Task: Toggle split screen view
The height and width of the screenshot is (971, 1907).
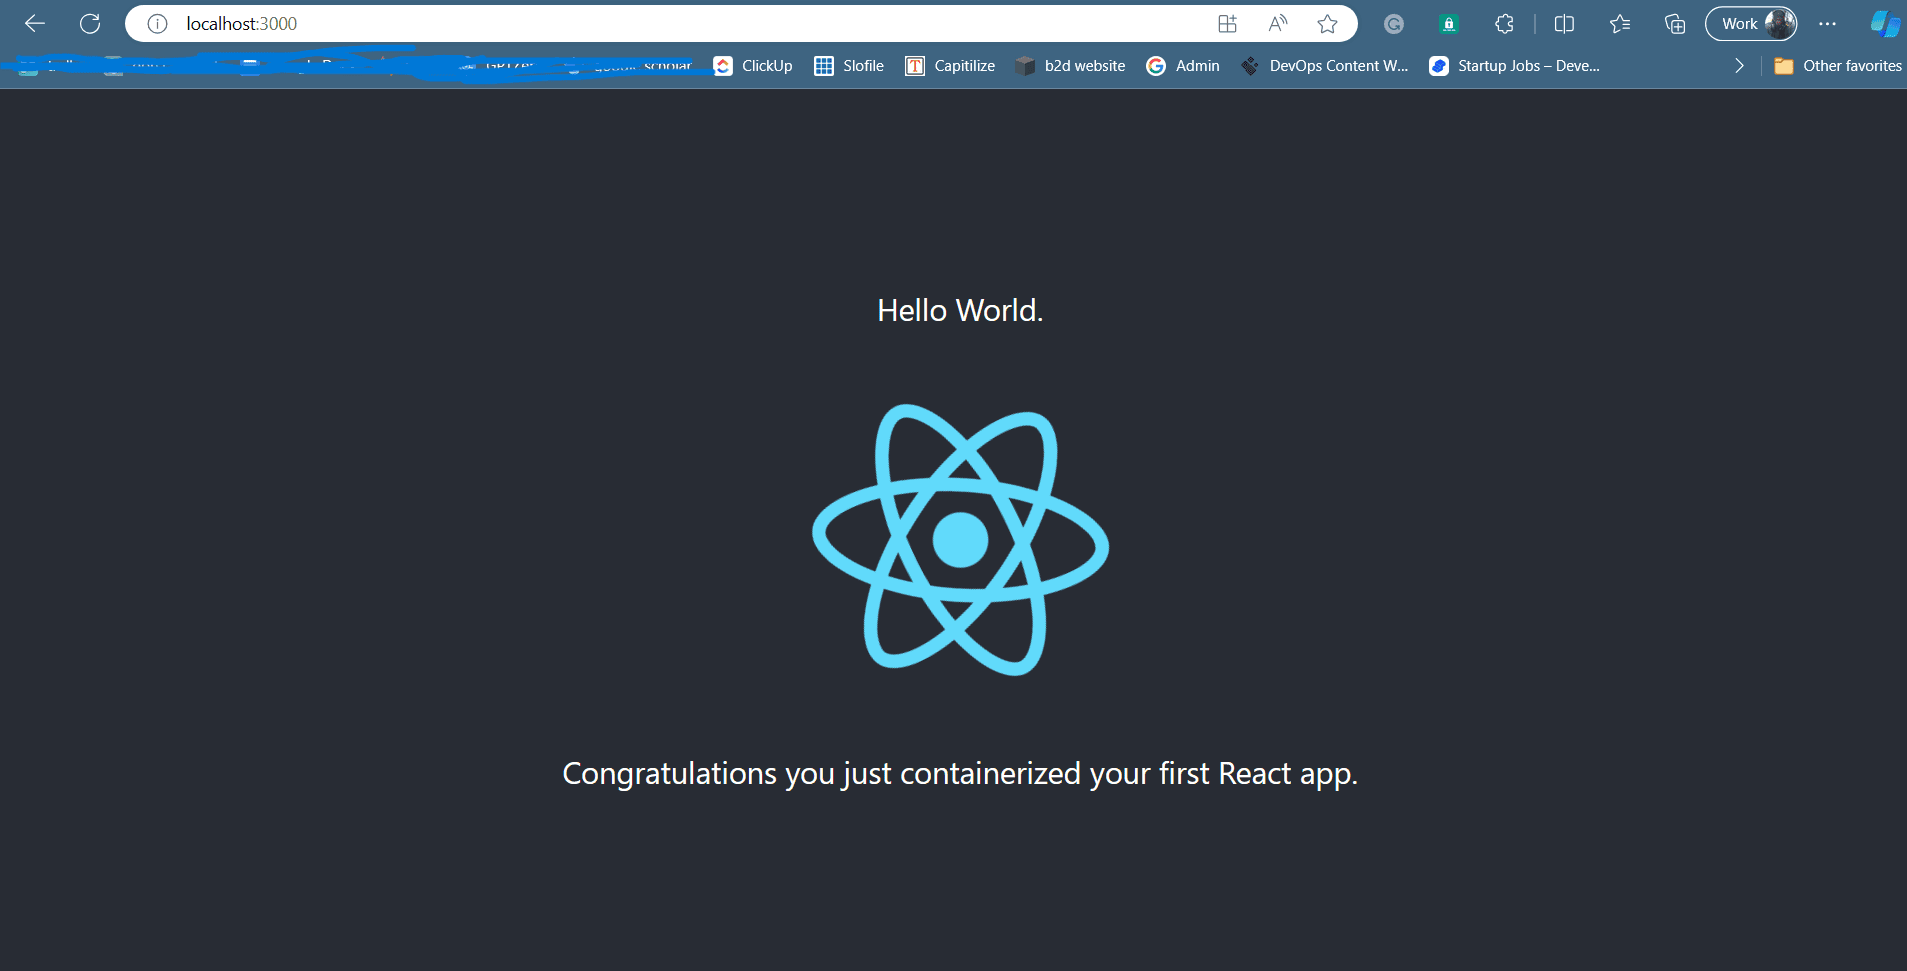Action: coord(1564,24)
